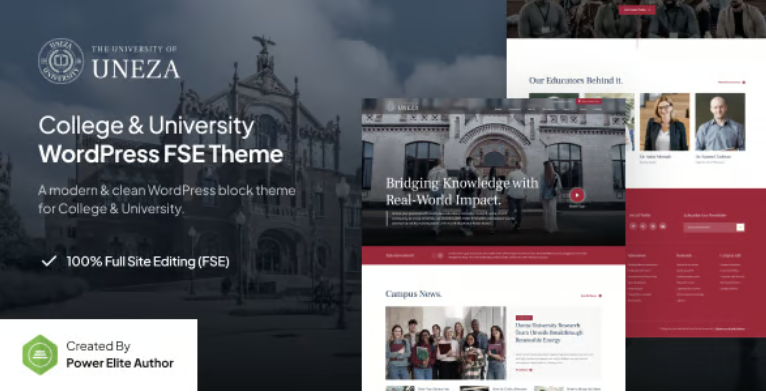Open the link right of Our Educators heading
Screen dimensions: 766x392
(731, 82)
